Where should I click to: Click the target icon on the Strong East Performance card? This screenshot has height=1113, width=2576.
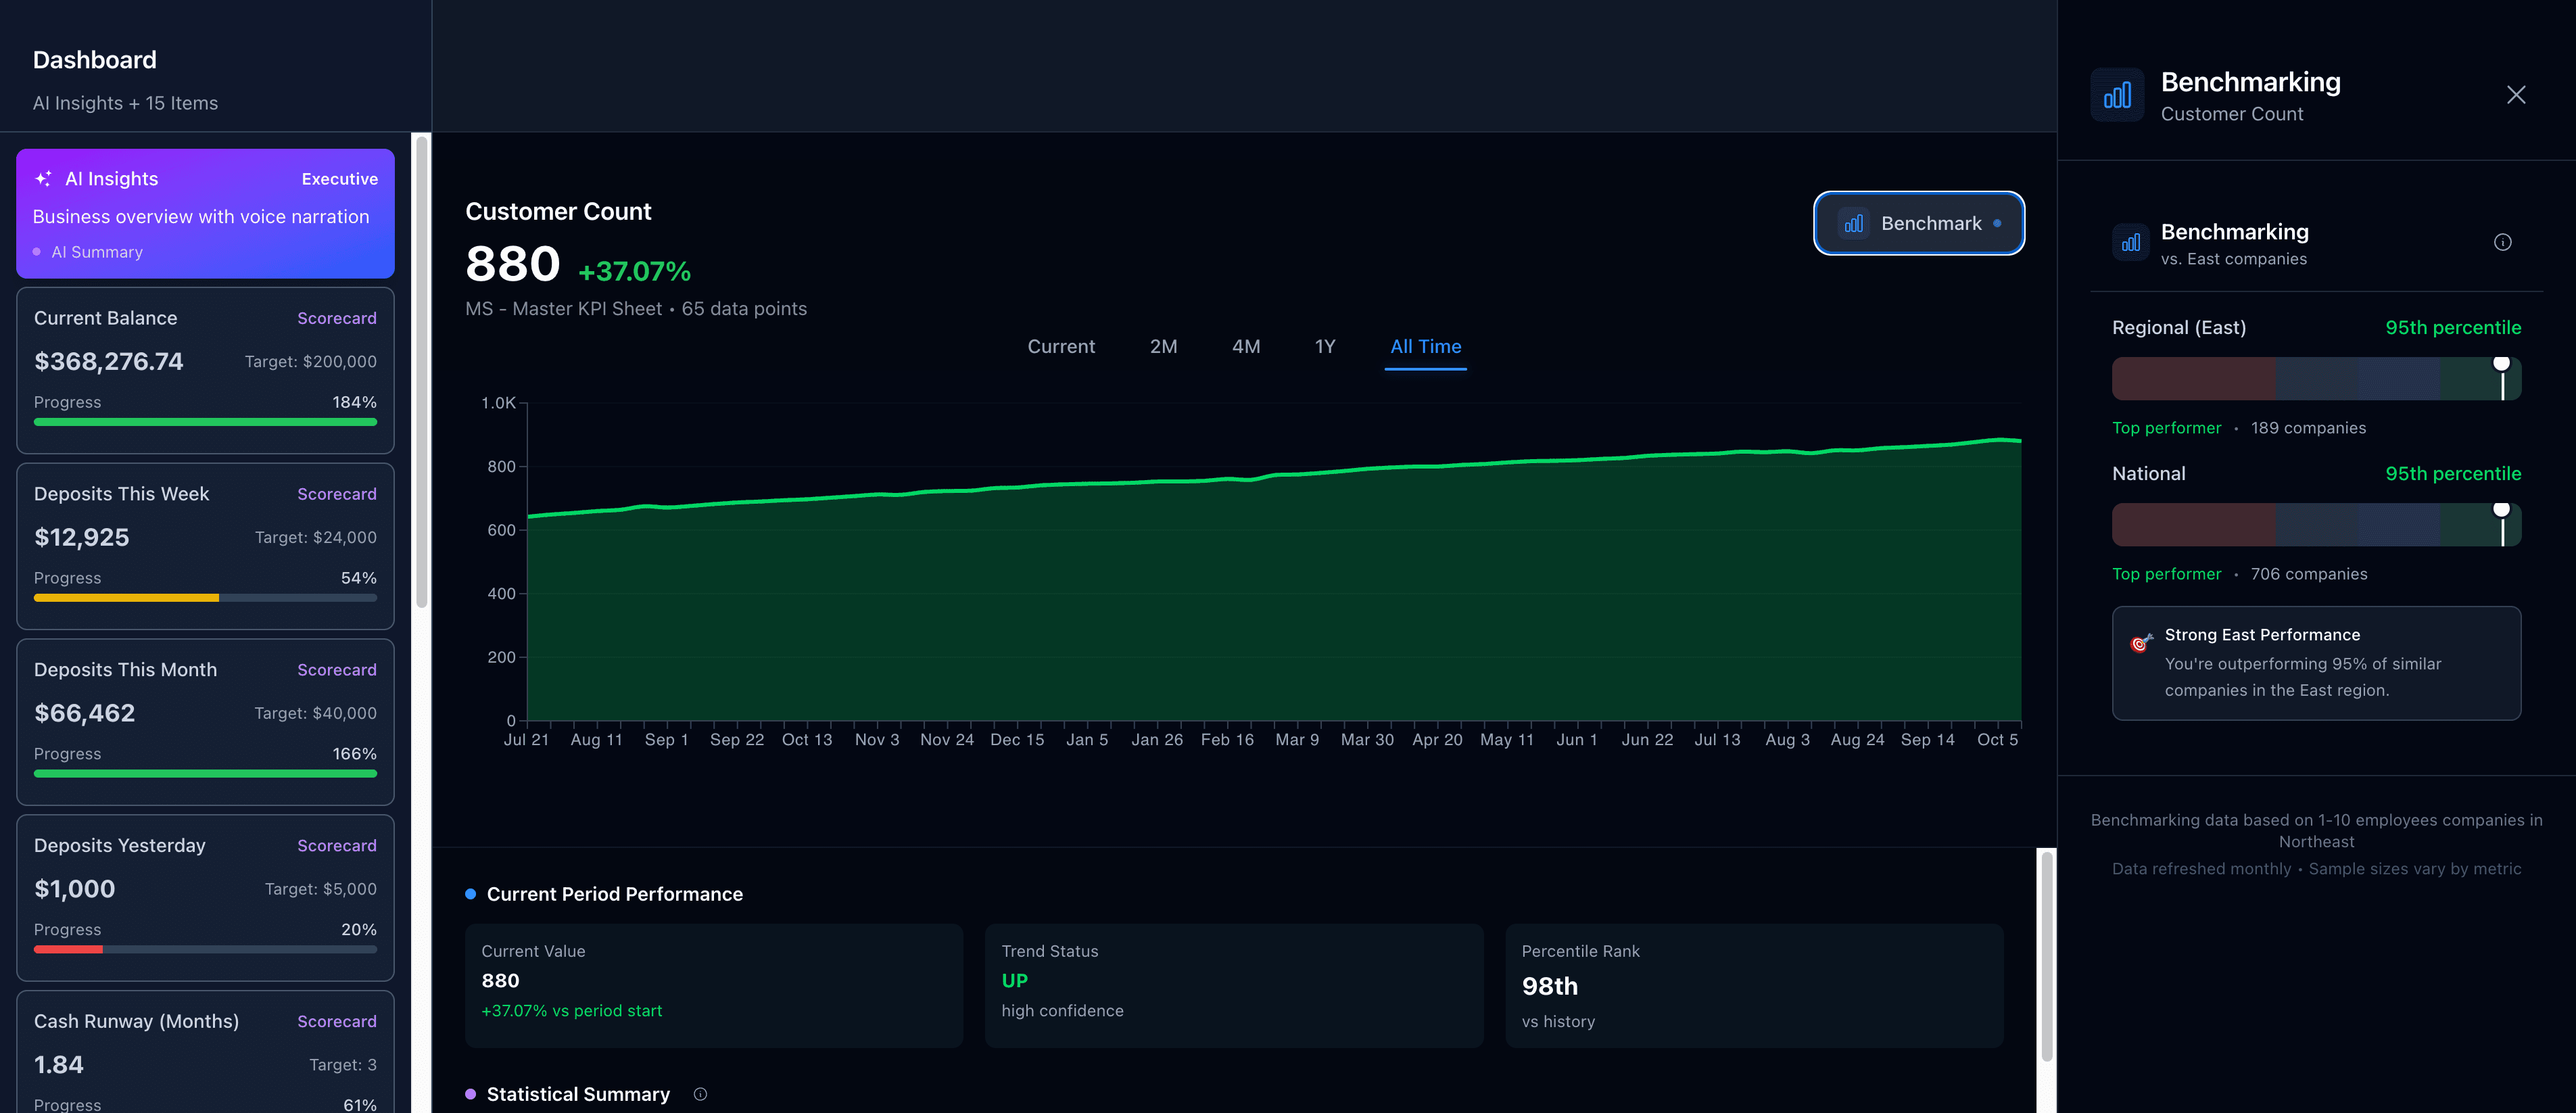click(x=2141, y=643)
